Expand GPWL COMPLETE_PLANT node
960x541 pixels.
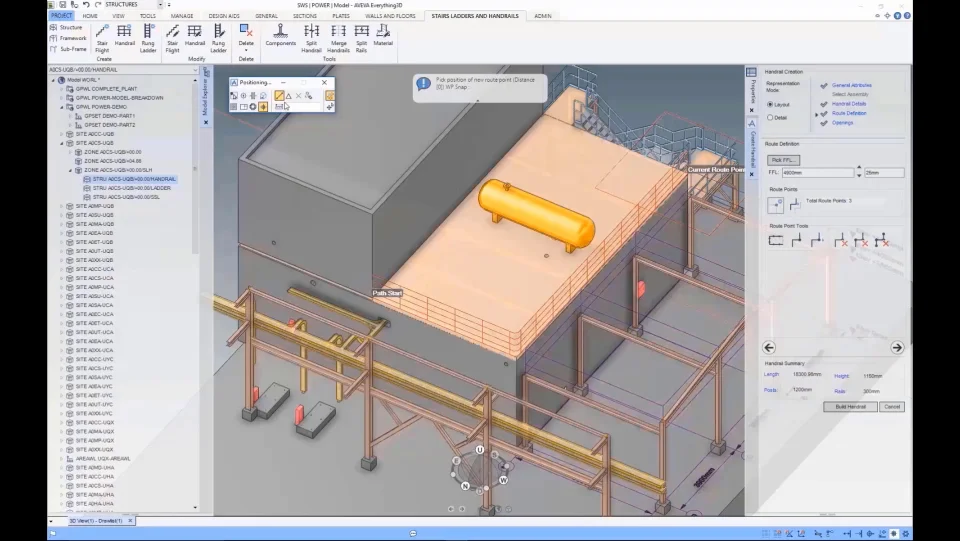[62, 89]
